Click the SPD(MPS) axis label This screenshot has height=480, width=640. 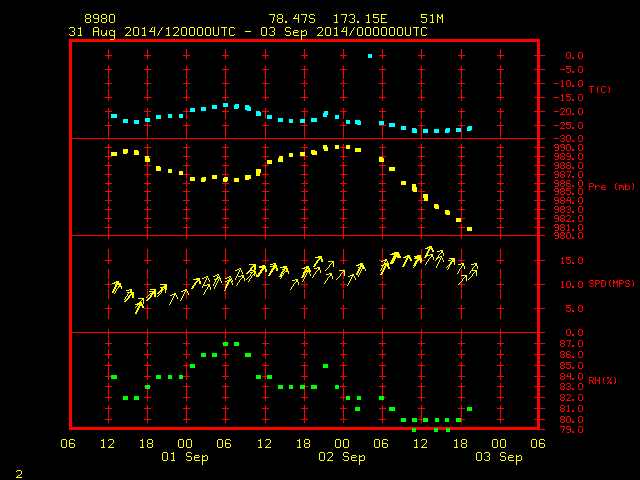(611, 283)
